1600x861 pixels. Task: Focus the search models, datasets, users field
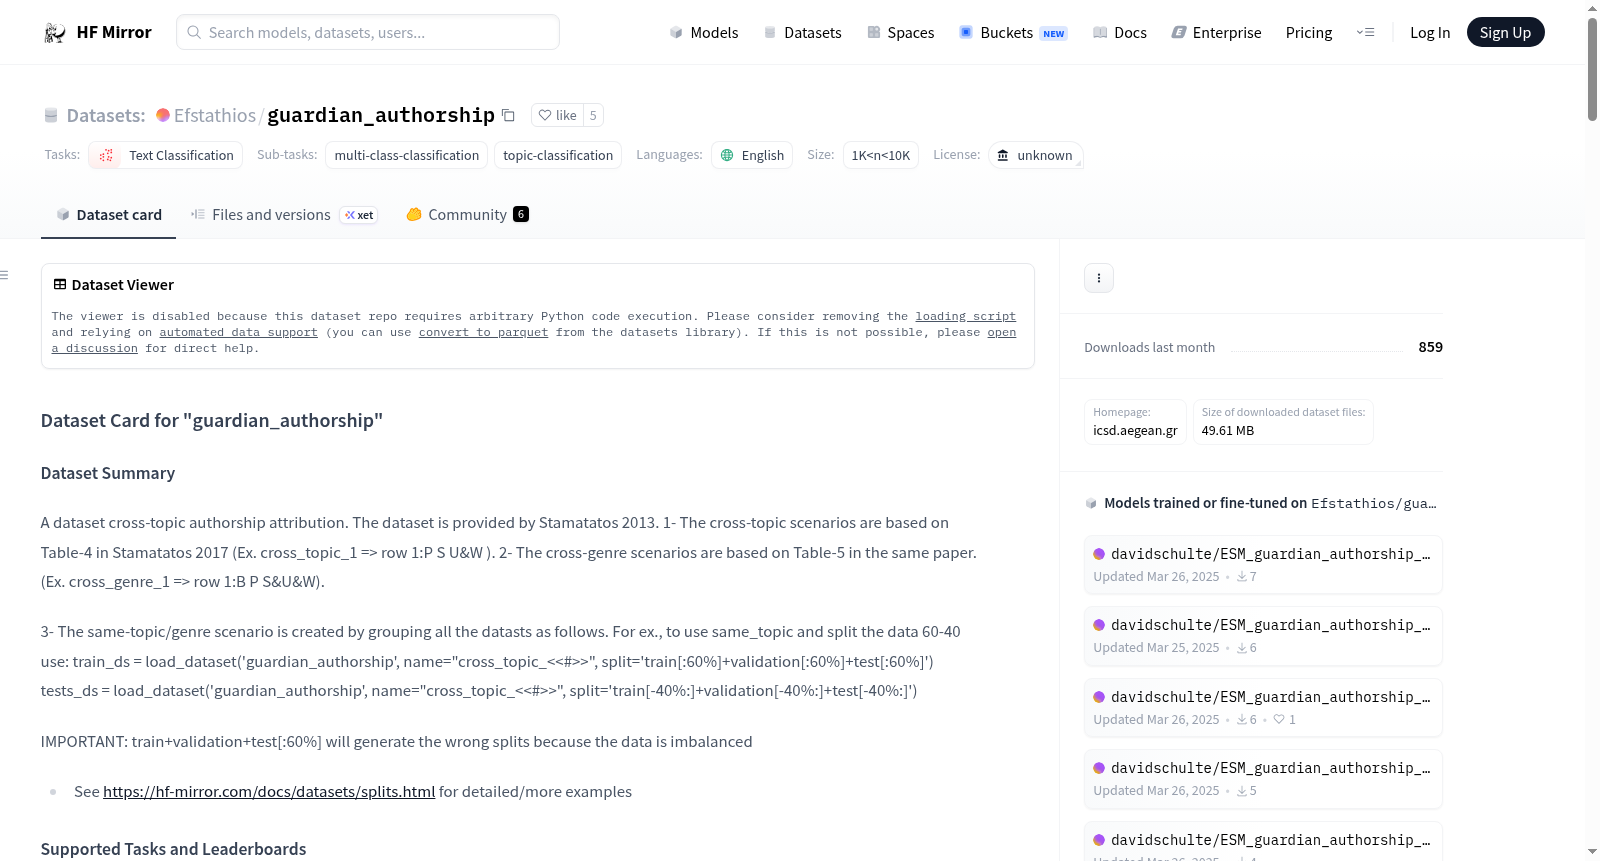[x=368, y=32]
